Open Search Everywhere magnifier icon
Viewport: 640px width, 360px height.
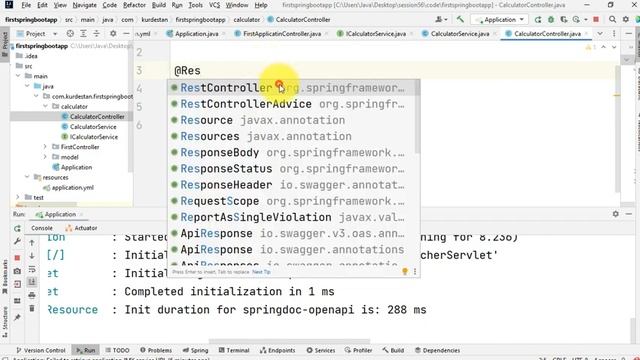(612, 19)
